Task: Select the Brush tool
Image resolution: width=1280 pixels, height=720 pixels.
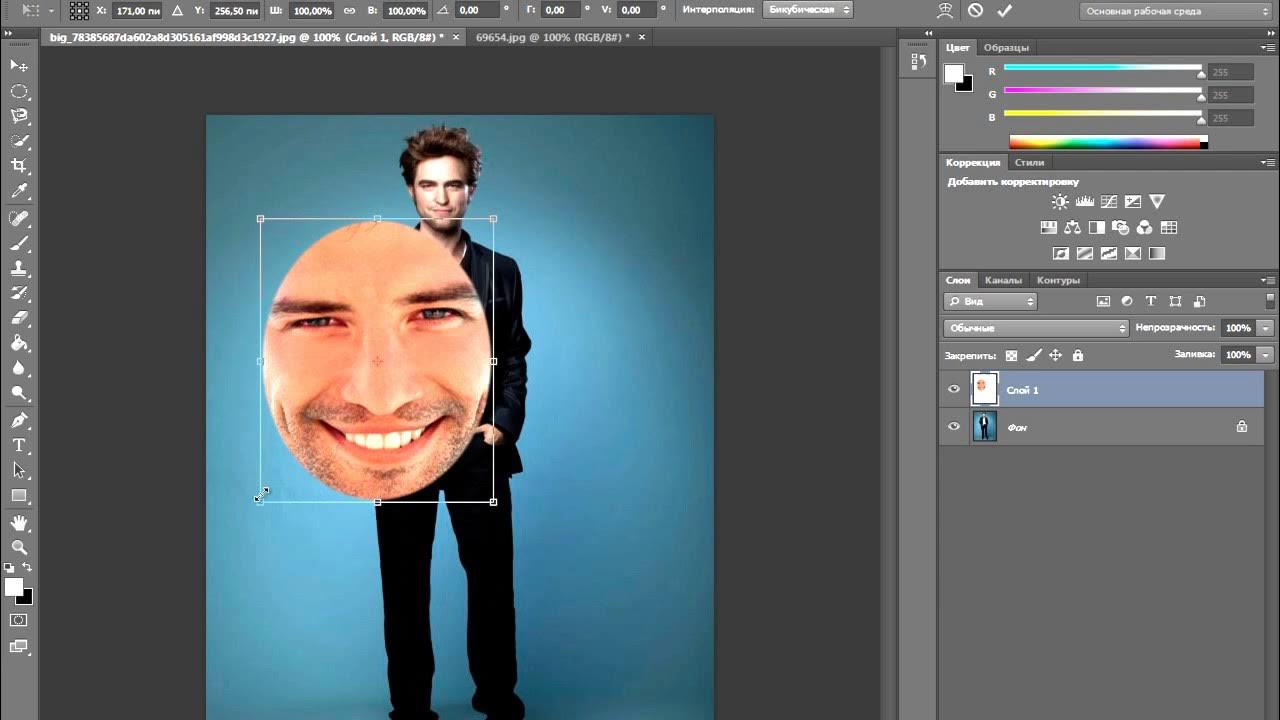Action: (x=19, y=243)
